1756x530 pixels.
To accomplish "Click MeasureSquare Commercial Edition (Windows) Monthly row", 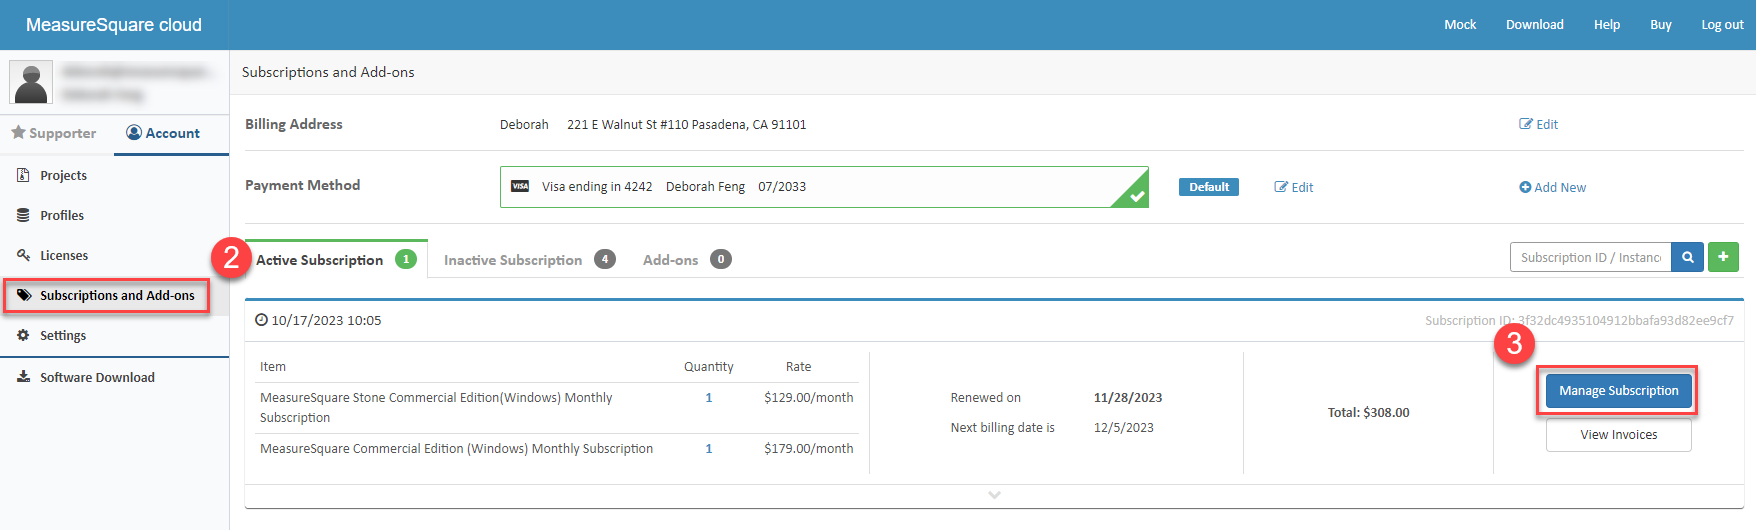I will 557,448.
